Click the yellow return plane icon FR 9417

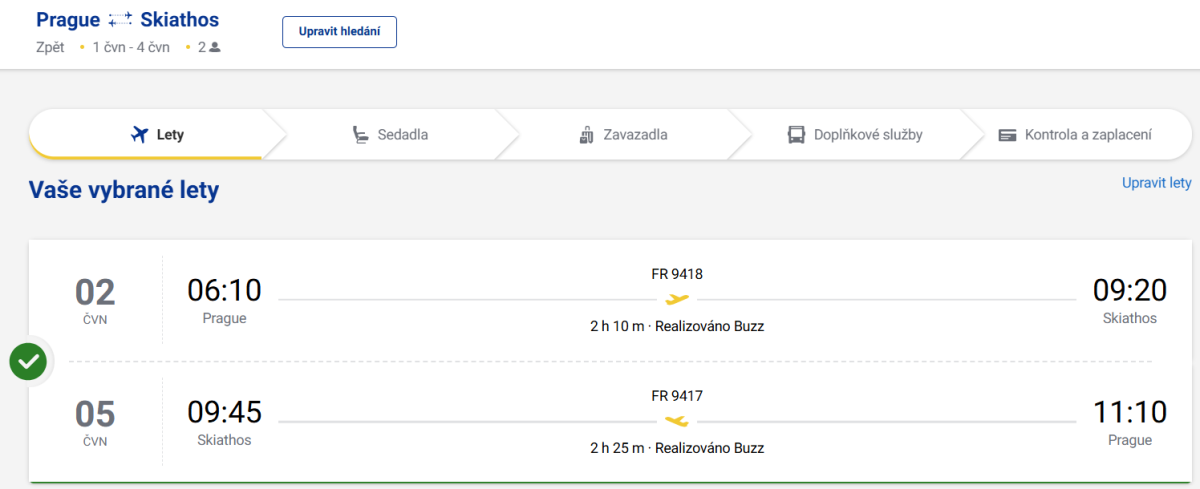(x=677, y=421)
